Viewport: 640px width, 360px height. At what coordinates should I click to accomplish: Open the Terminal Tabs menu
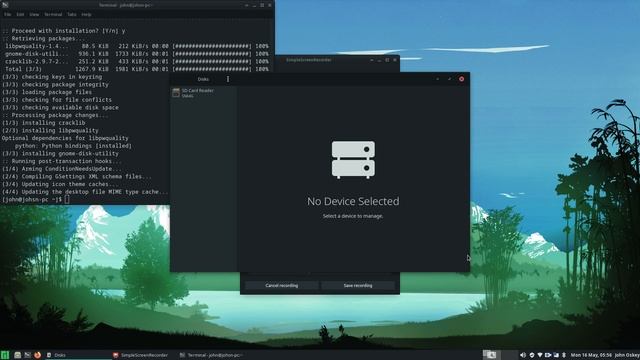point(72,14)
